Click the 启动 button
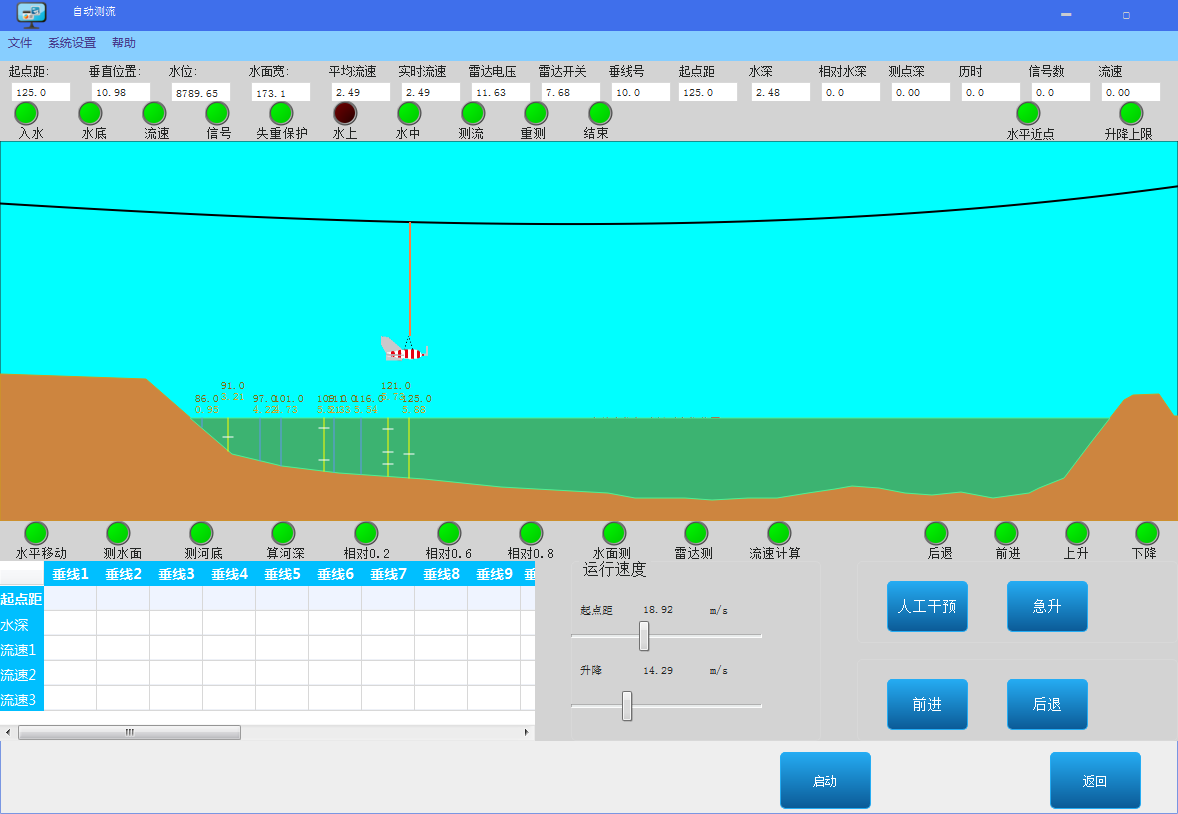Screen dimensions: 1178x814 tap(825, 780)
